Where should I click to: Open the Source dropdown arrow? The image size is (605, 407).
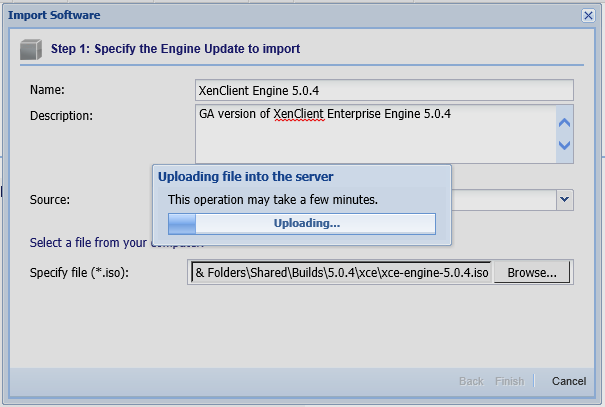click(x=565, y=200)
